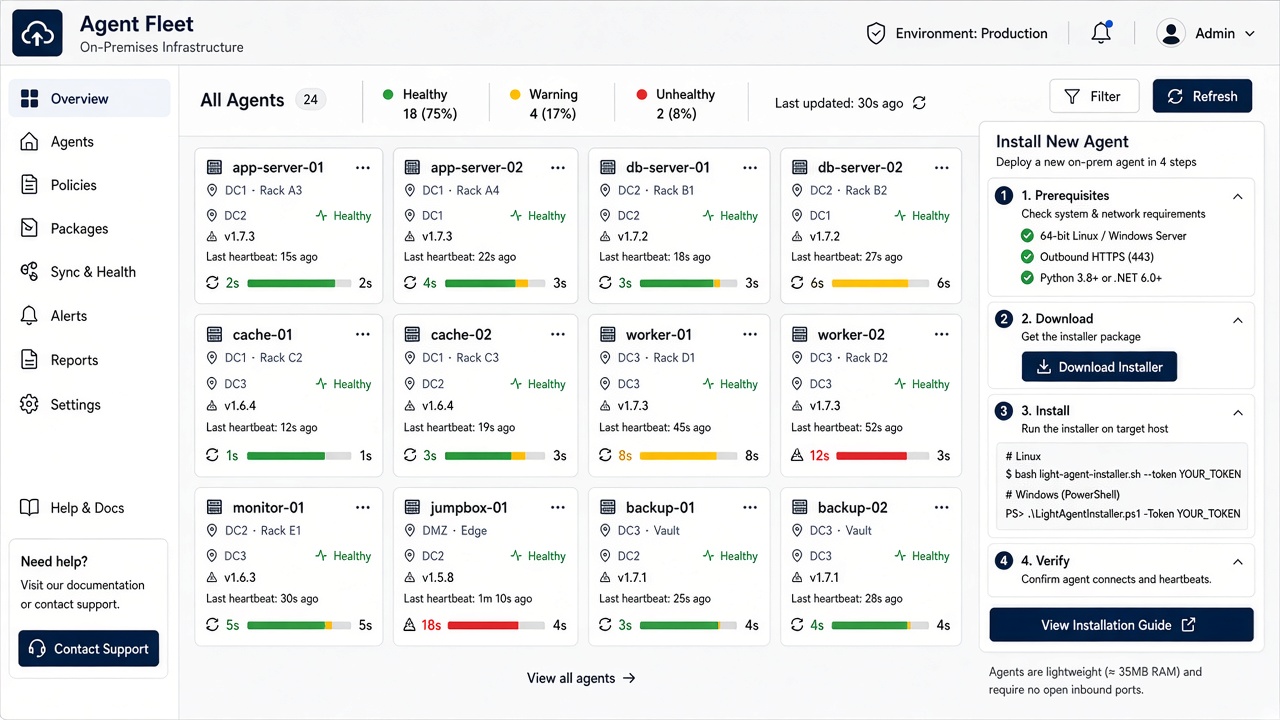1280x720 pixels.
Task: Click the server icon on cache-01 card
Action: (x=214, y=335)
